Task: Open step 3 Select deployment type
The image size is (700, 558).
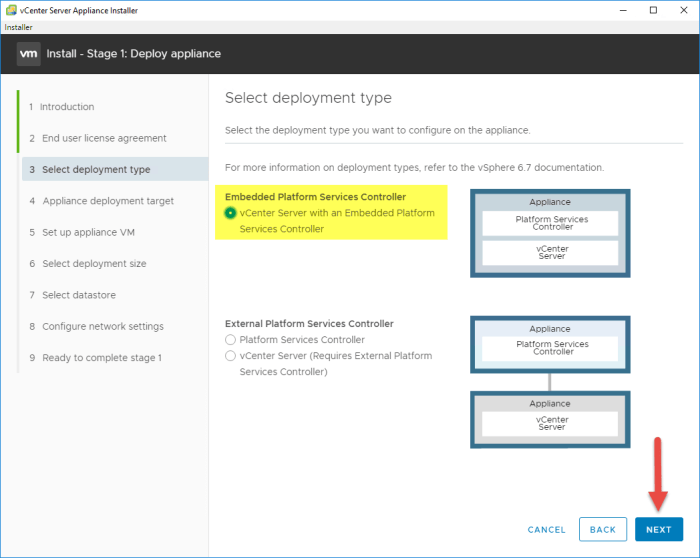Action: (115, 169)
